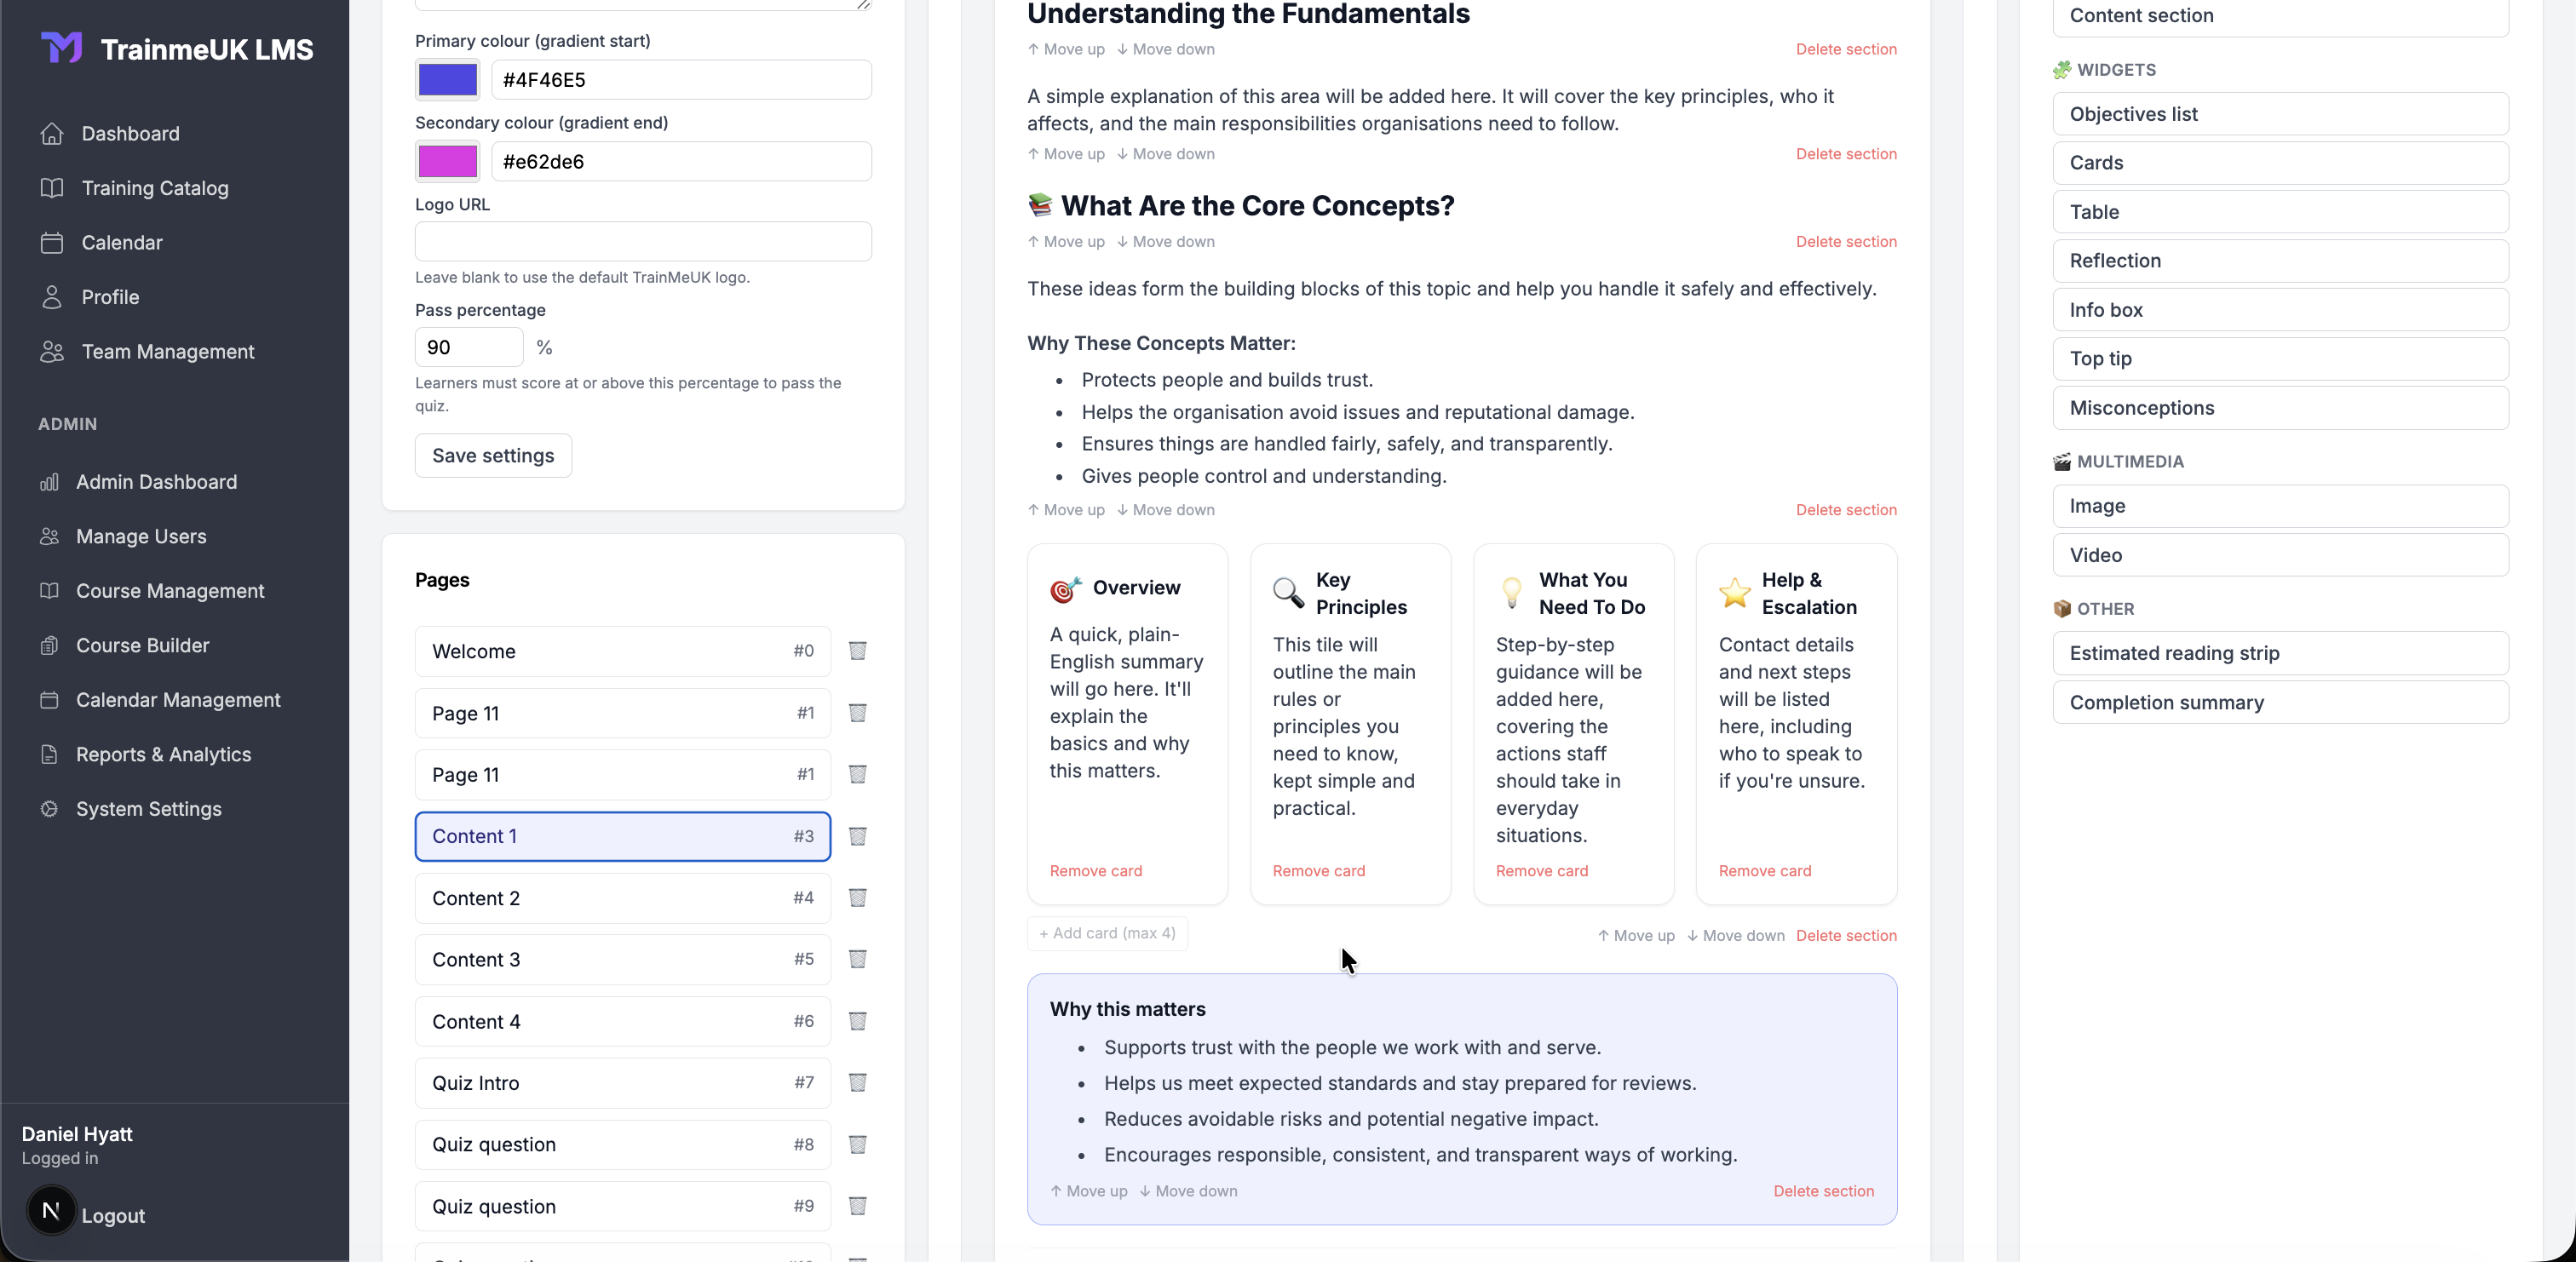
Task: Insert the Completion summary widget
Action: click(2281, 702)
